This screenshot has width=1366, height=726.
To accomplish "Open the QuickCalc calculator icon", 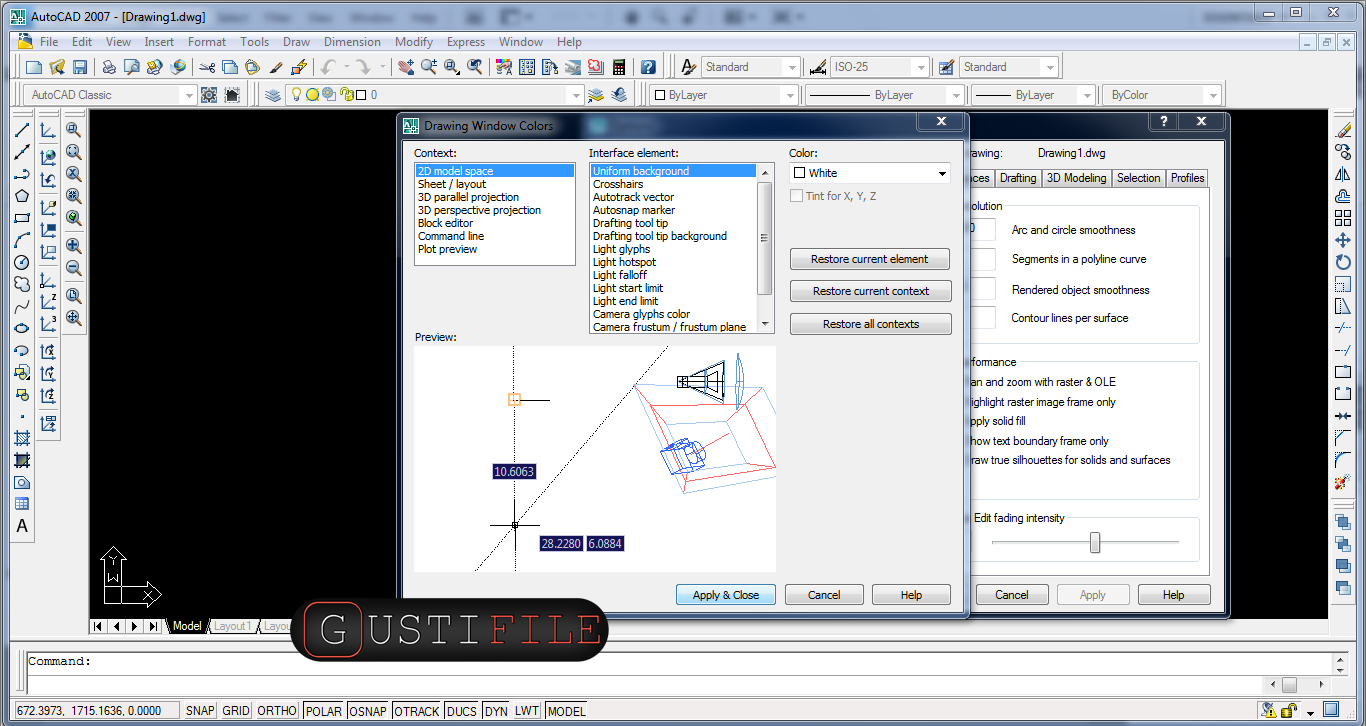I will (619, 67).
